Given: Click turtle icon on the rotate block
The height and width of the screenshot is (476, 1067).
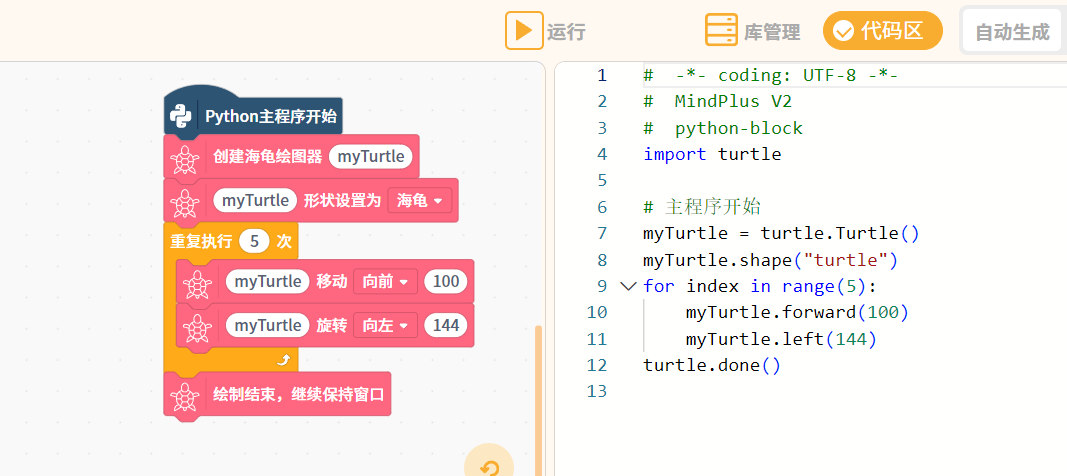Looking at the screenshot, I should coord(197,328).
